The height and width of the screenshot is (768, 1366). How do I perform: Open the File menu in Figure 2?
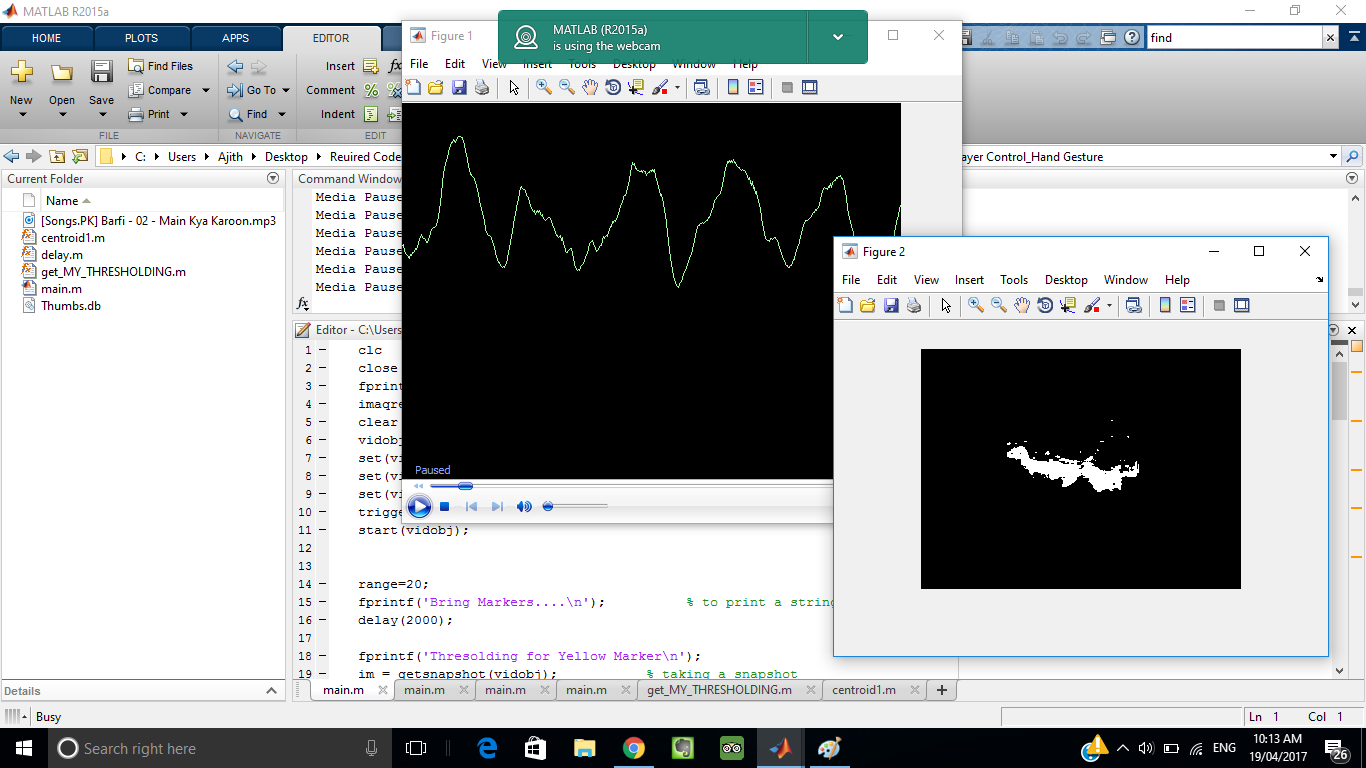(x=851, y=280)
